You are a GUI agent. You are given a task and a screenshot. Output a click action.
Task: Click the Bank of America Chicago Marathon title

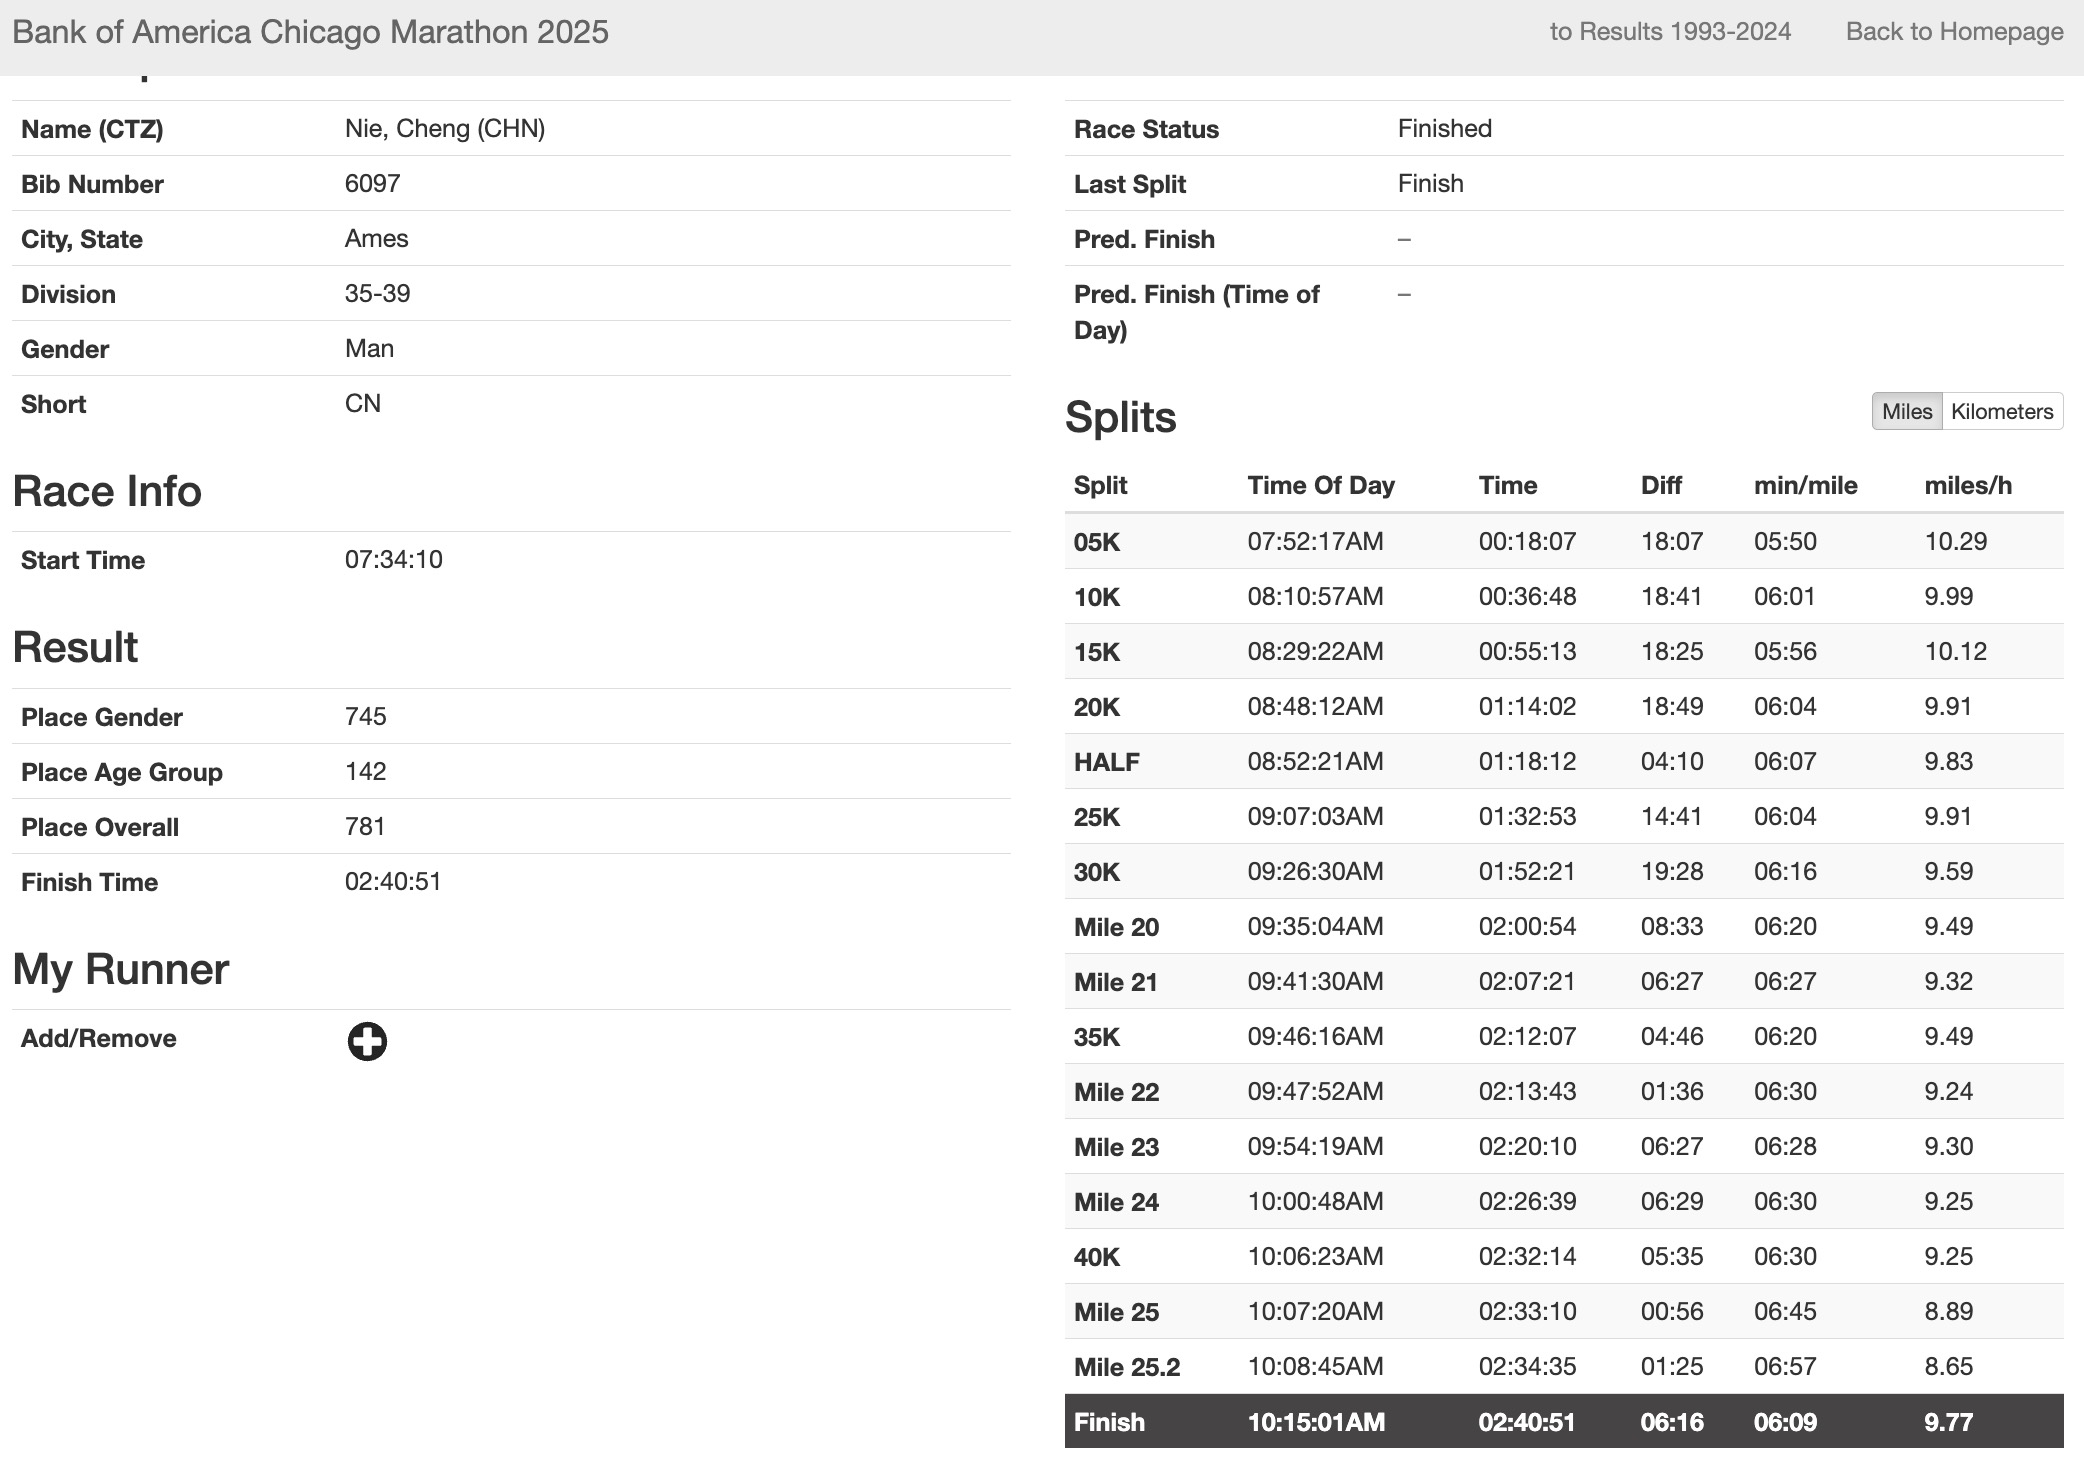(x=310, y=32)
